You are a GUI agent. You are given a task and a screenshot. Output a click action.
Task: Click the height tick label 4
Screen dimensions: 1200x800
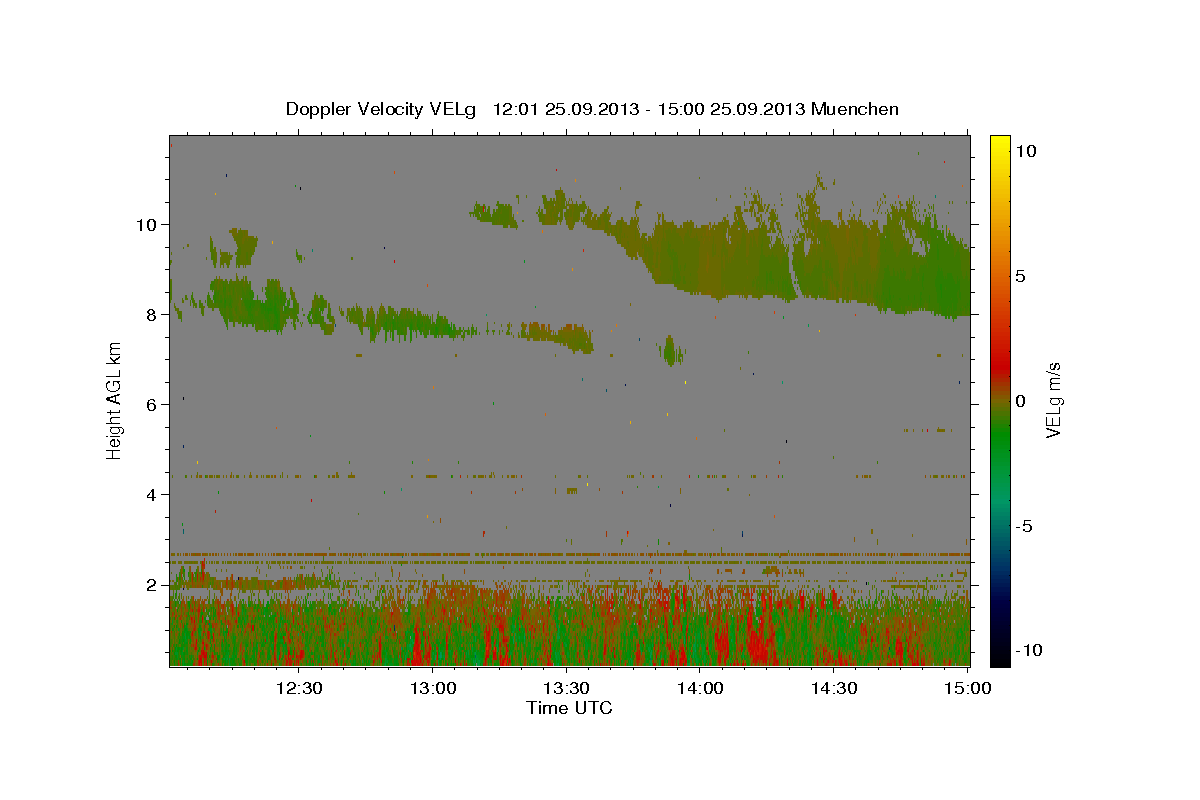pyautogui.click(x=152, y=494)
